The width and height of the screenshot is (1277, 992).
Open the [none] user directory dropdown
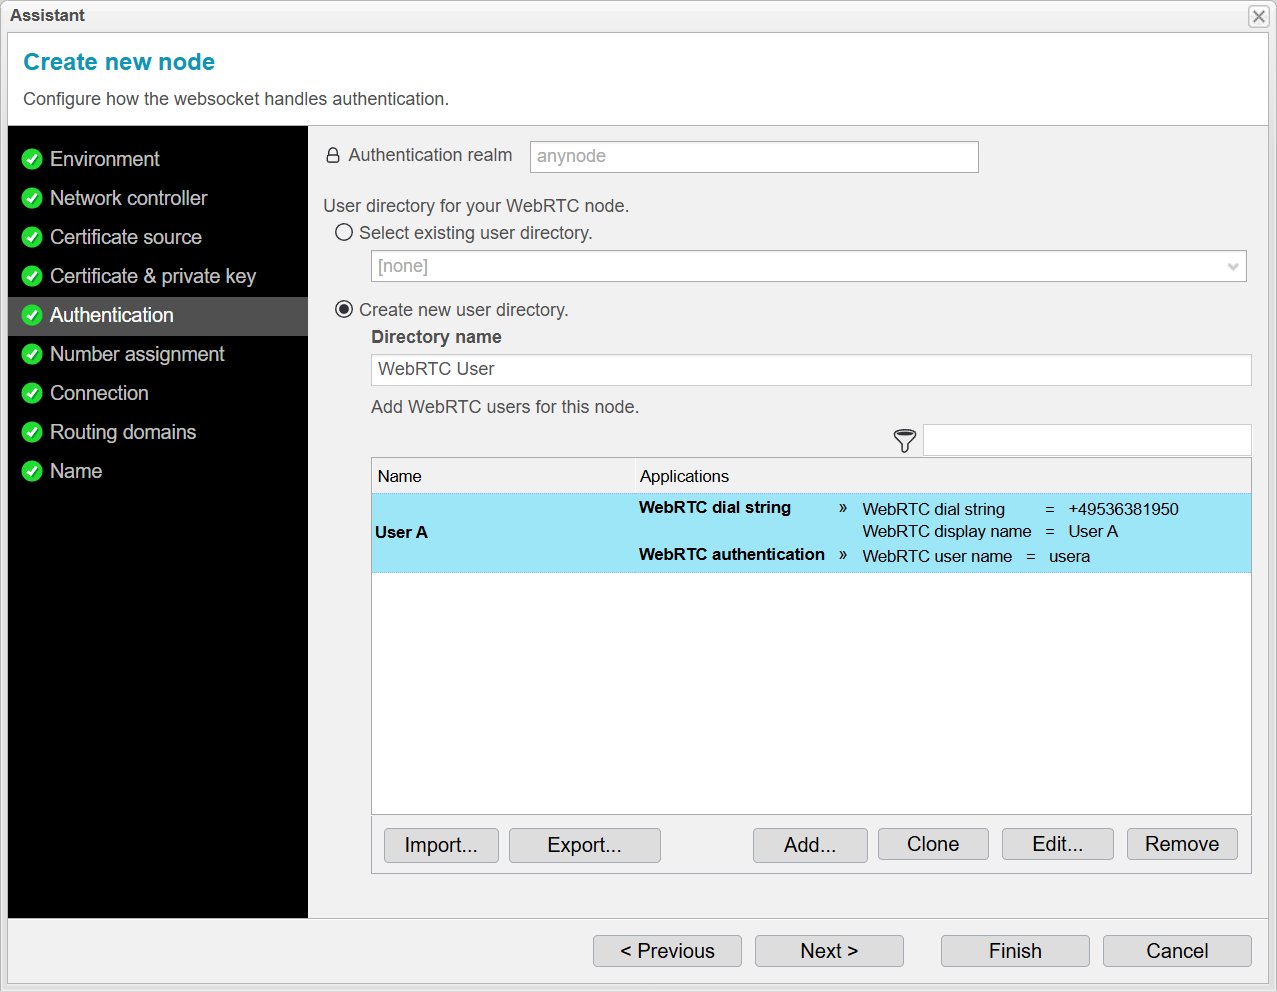1232,266
